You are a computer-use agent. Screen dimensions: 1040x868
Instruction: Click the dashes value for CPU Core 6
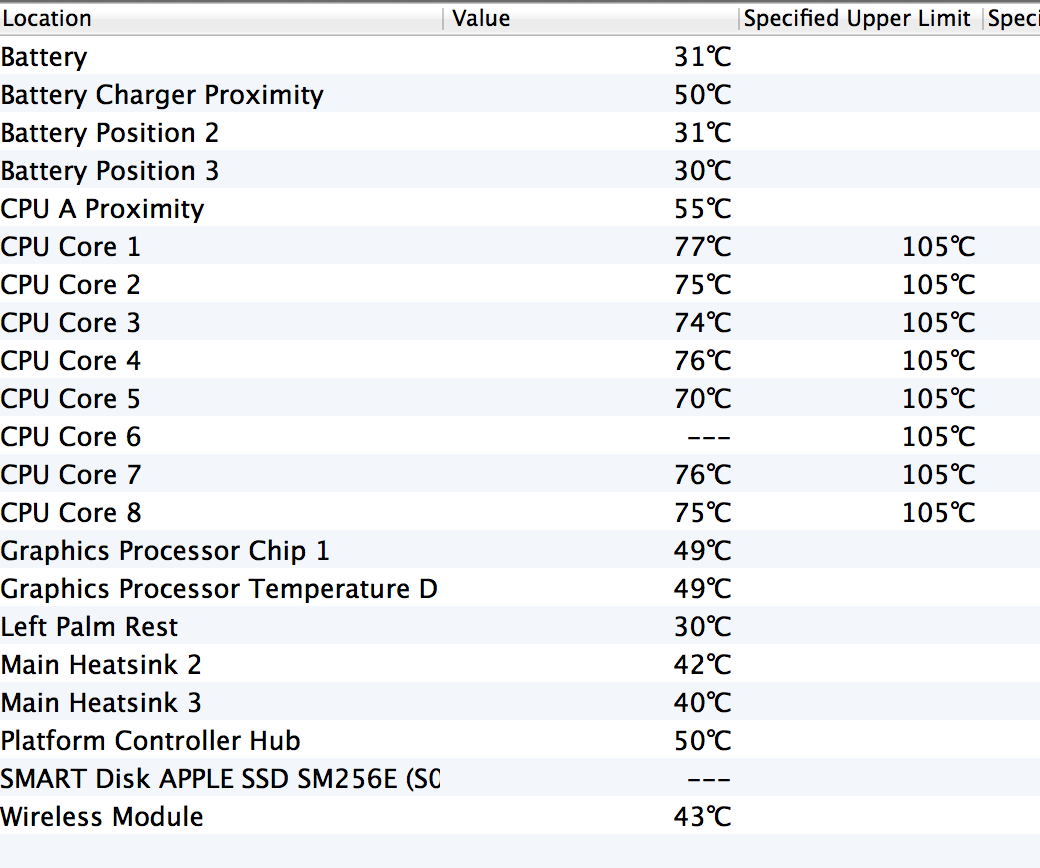pos(708,438)
